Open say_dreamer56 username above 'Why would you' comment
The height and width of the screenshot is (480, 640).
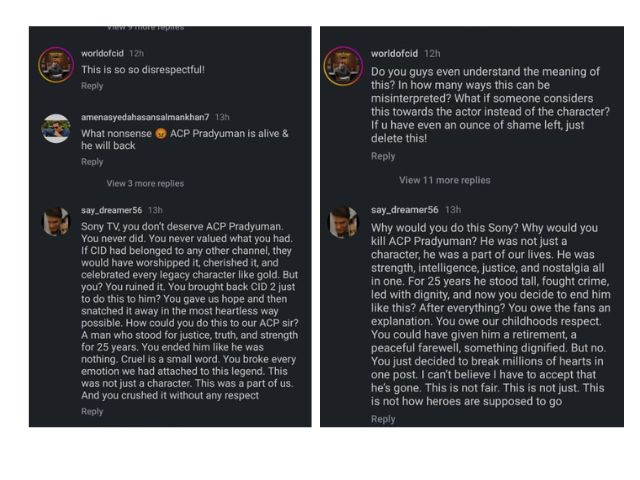(x=404, y=210)
